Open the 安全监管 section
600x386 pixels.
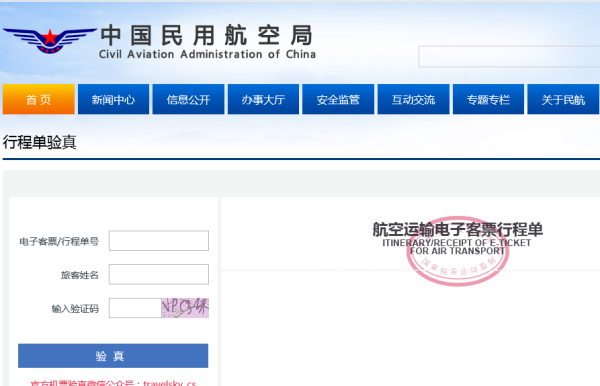pos(338,99)
